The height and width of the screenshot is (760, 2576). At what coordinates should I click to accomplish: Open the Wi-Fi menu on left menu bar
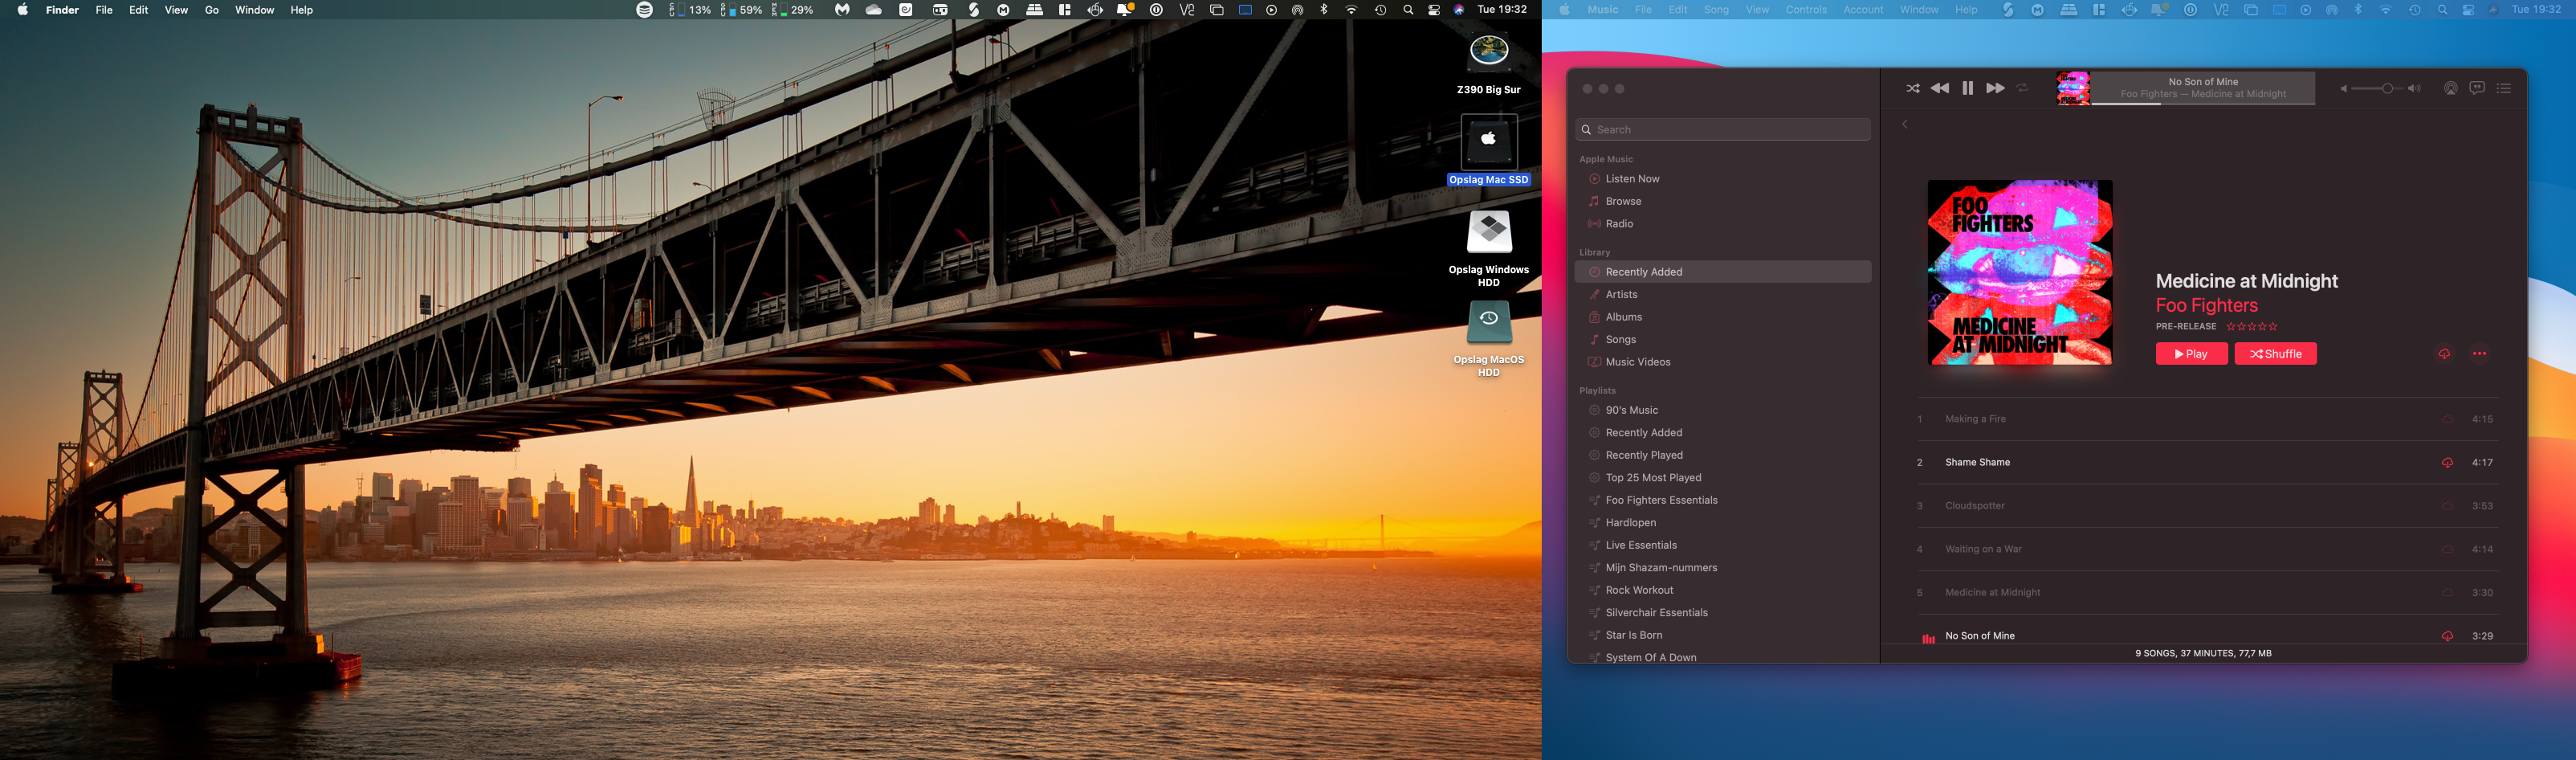(x=1351, y=10)
